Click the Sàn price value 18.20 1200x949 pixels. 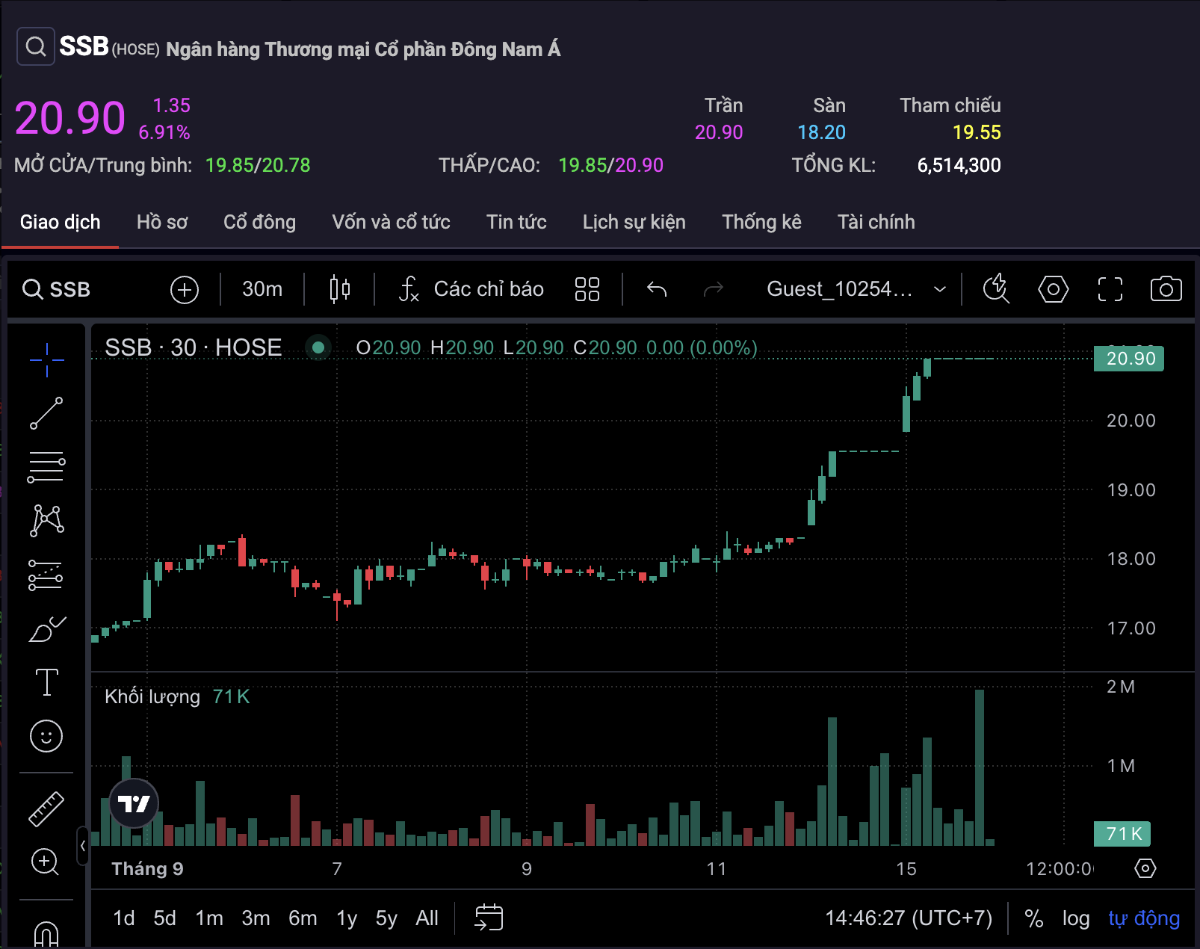[822, 132]
